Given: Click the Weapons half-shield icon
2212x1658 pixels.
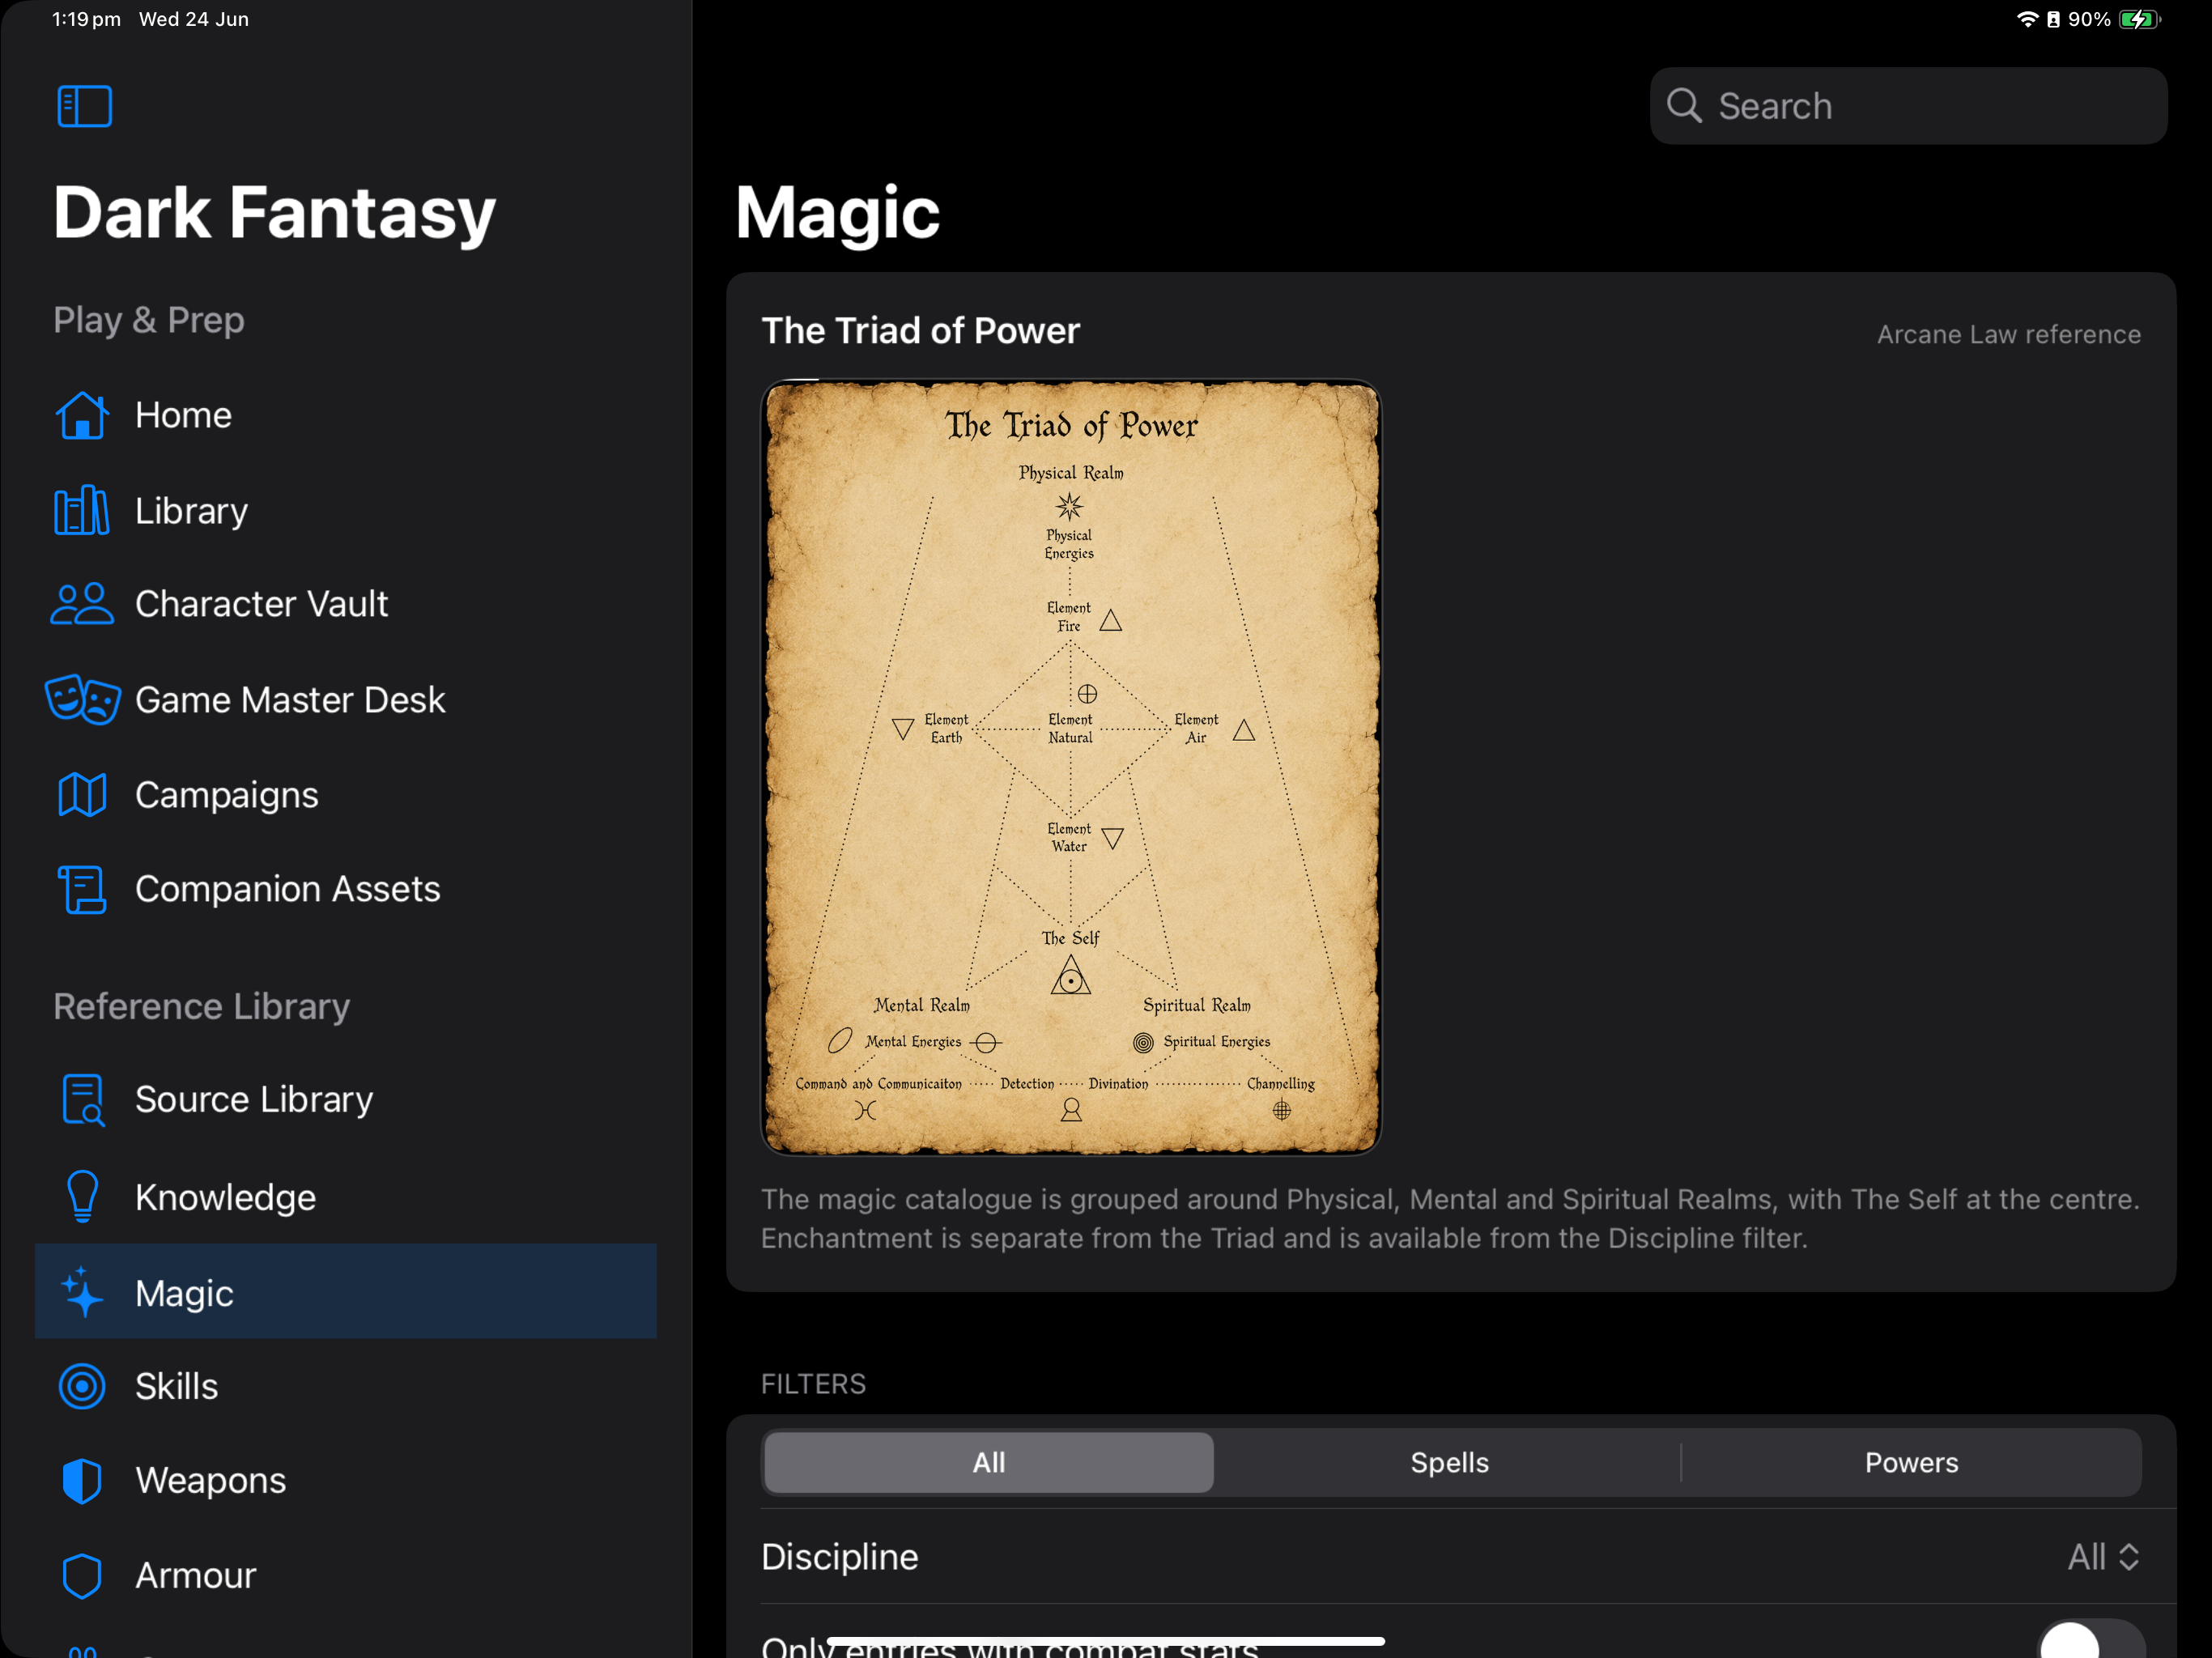Looking at the screenshot, I should (x=82, y=1480).
